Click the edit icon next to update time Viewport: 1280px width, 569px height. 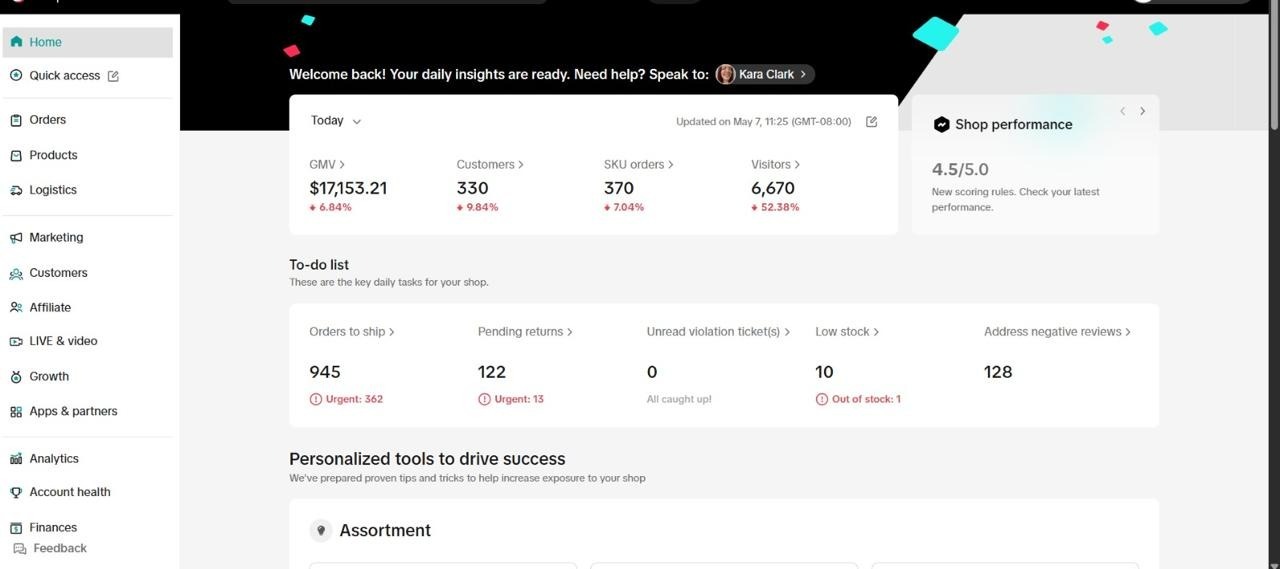tap(871, 122)
